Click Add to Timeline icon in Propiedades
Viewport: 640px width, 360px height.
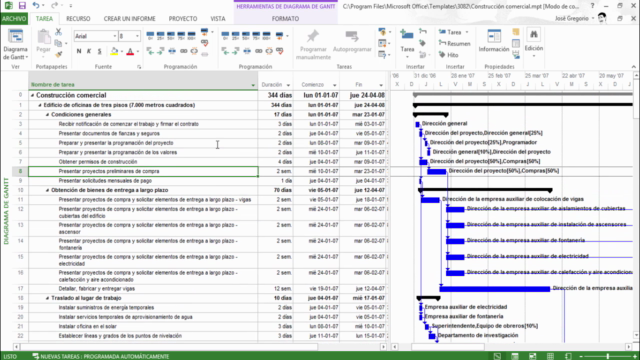516,54
